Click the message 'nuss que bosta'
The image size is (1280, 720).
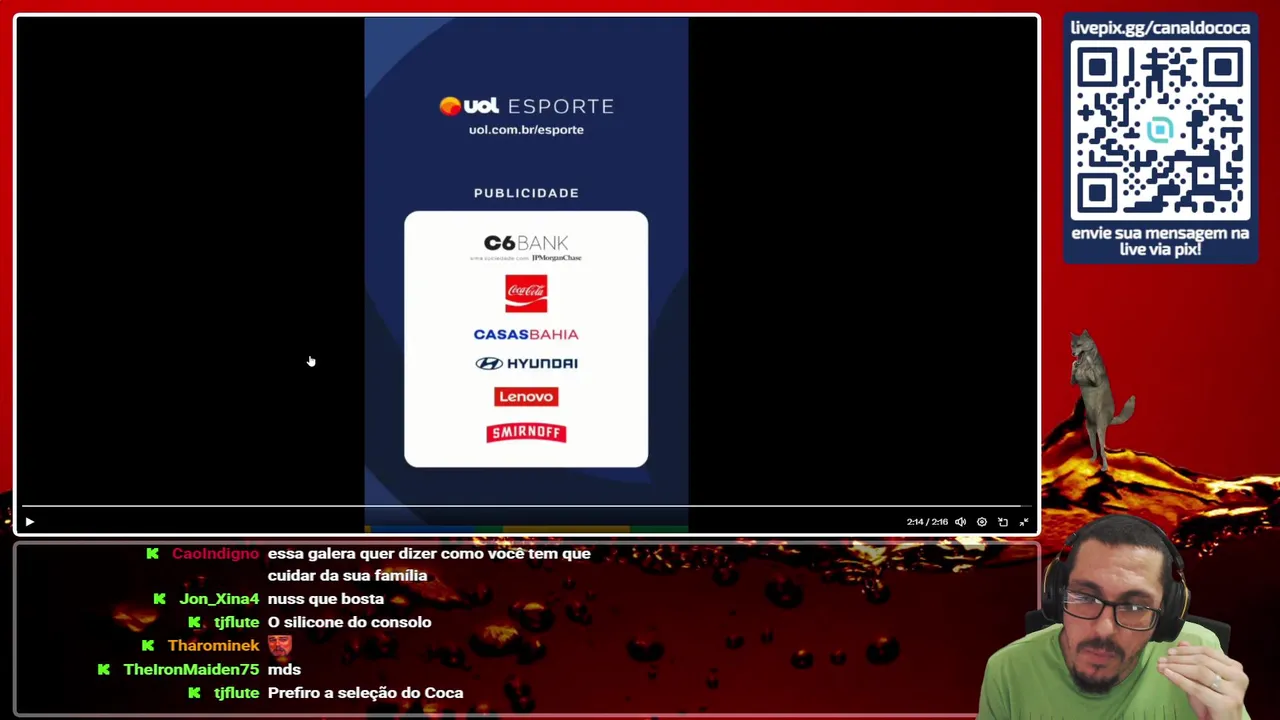[x=326, y=599]
